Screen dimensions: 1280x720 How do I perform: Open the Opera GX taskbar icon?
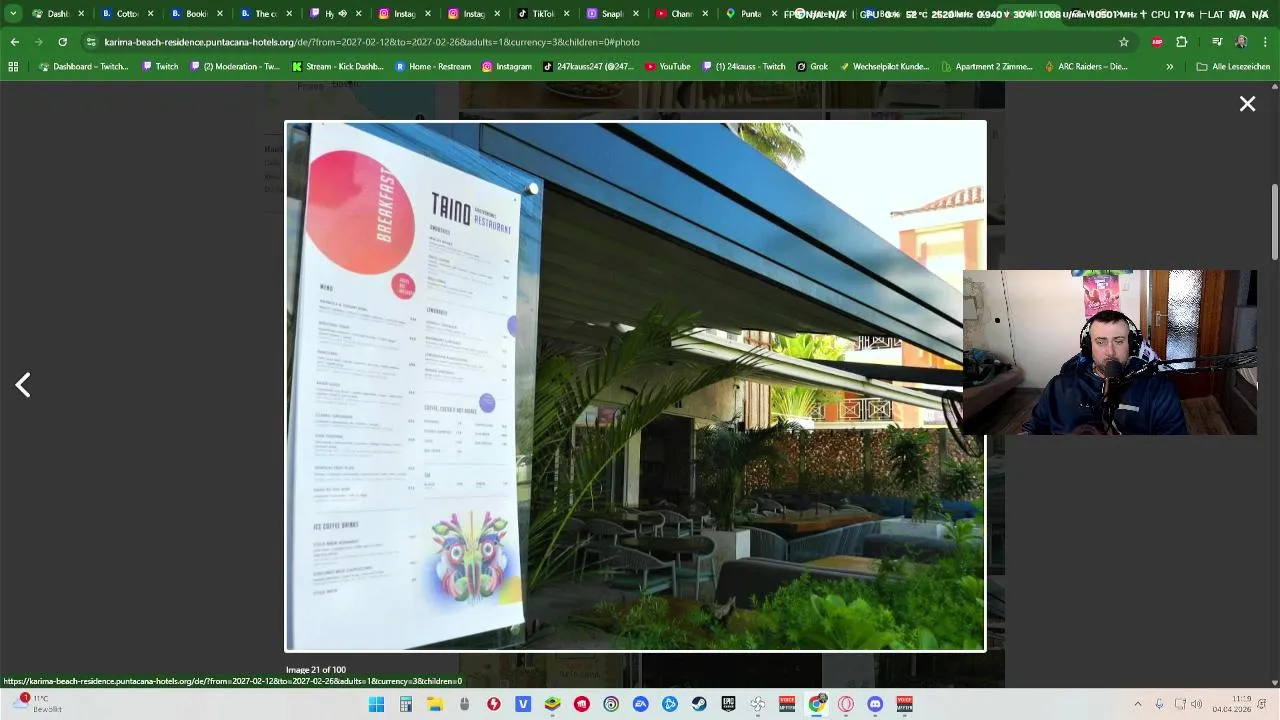(x=846, y=704)
